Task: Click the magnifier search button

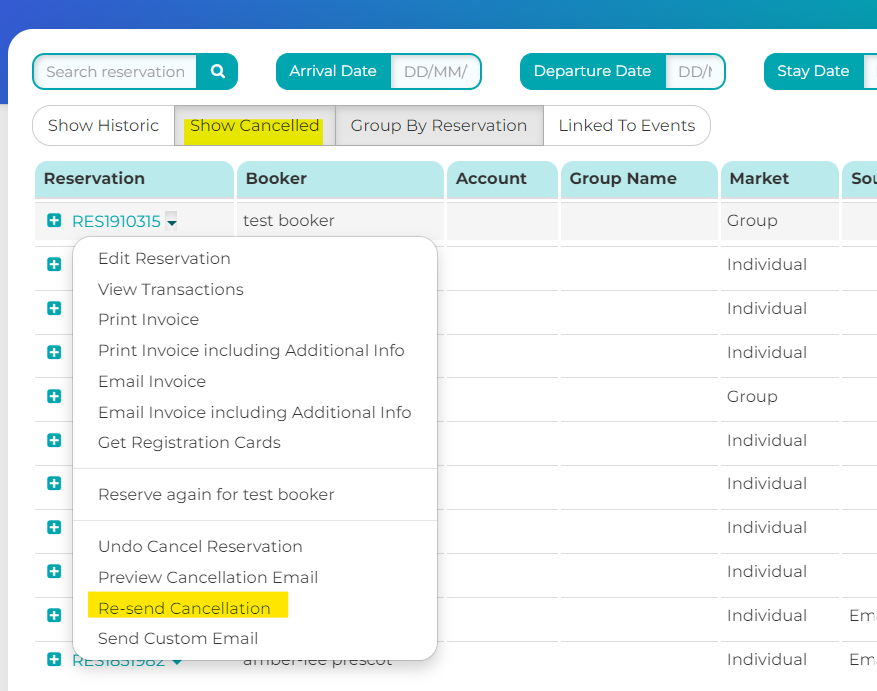Action: pos(218,72)
